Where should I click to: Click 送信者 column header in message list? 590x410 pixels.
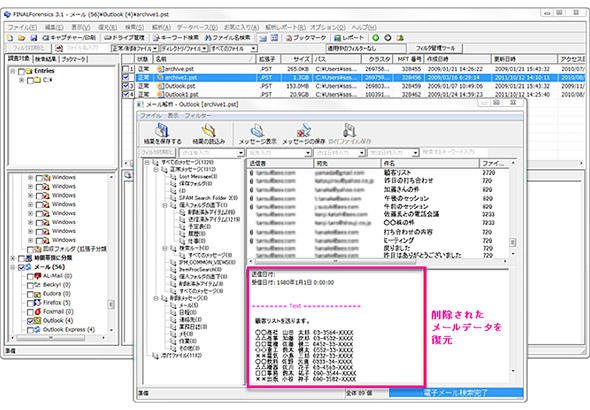[280, 163]
